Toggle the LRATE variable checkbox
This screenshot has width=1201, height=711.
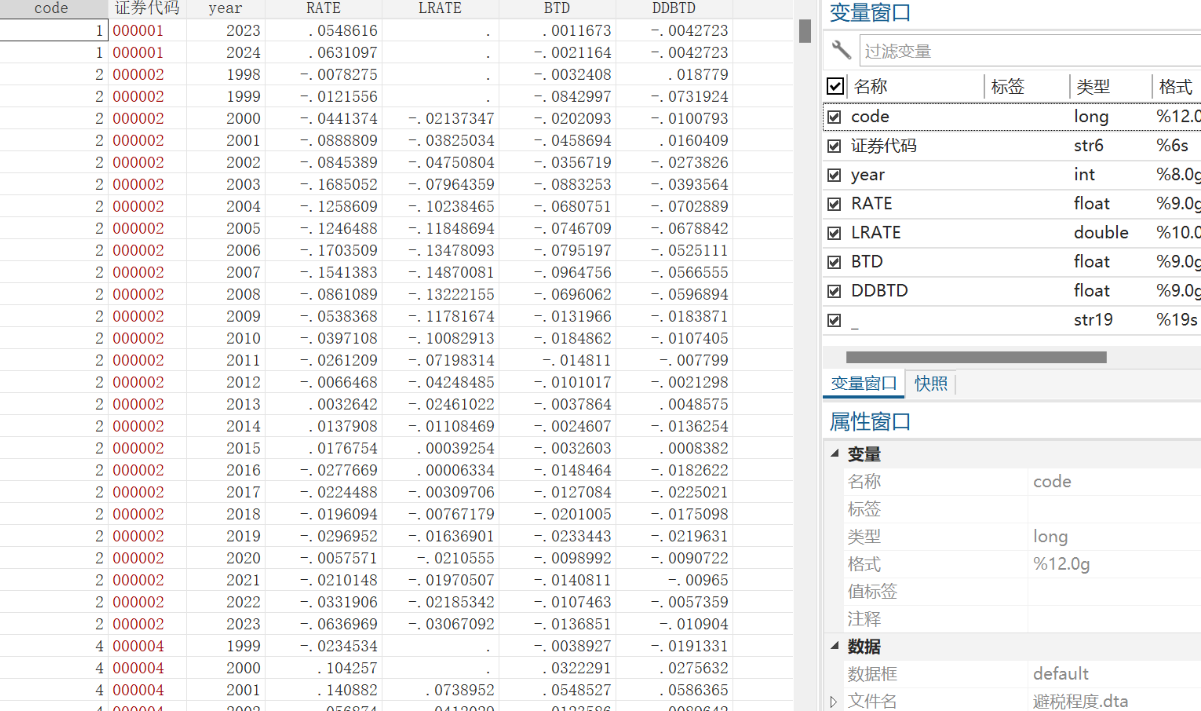click(x=834, y=233)
